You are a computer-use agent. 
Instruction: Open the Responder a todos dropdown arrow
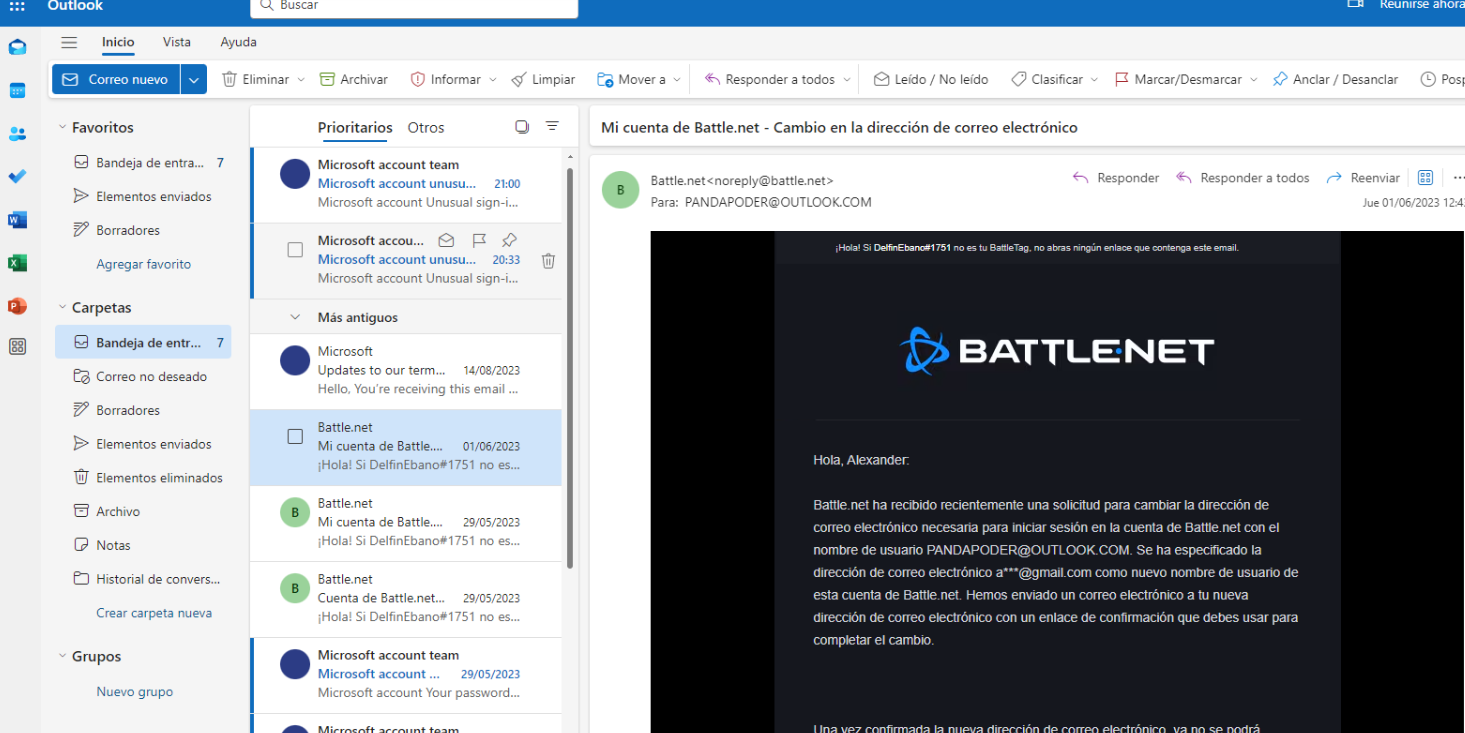point(847,79)
